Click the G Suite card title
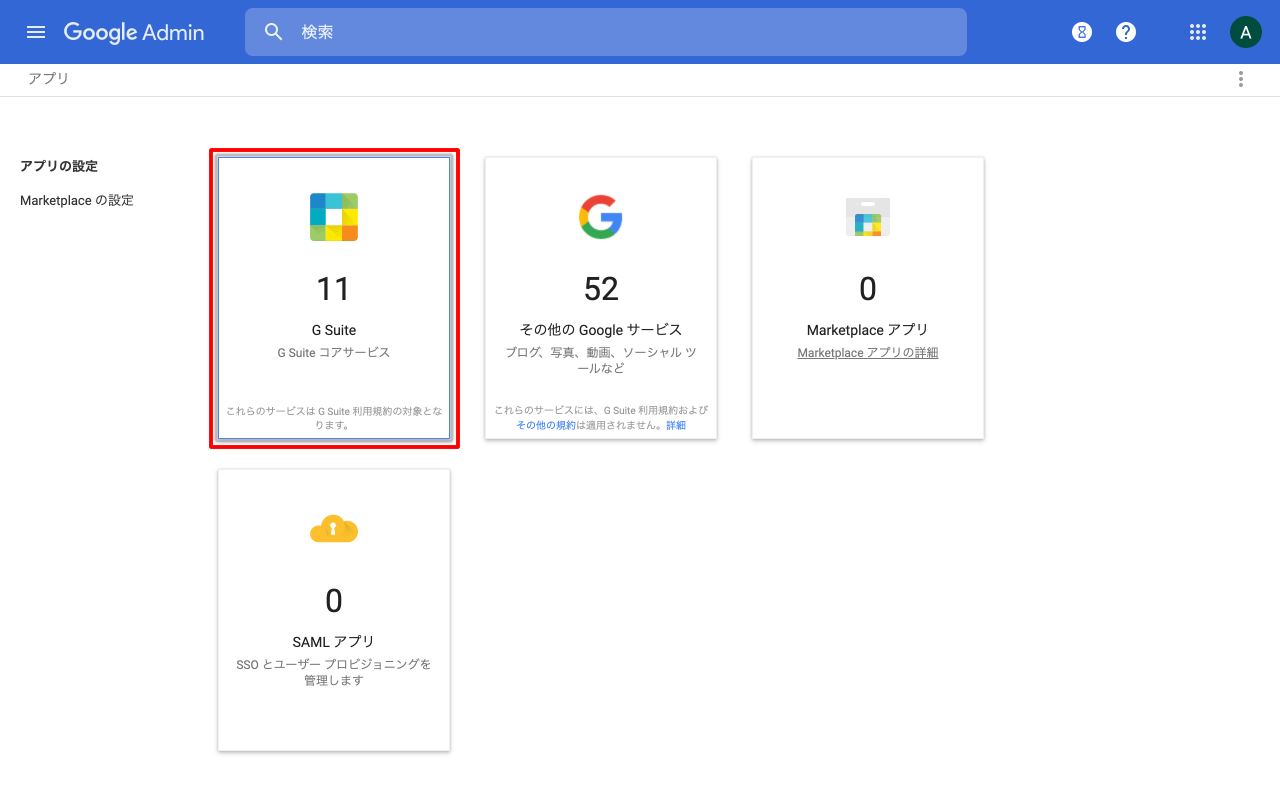 334,330
